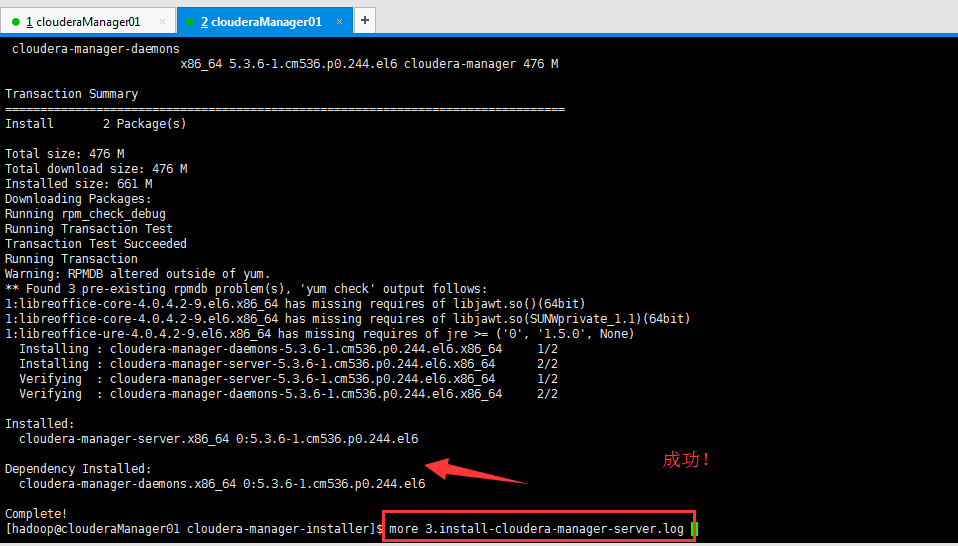The height and width of the screenshot is (546, 958).
Task: Click the green terminal cursor block
Action: 695,529
